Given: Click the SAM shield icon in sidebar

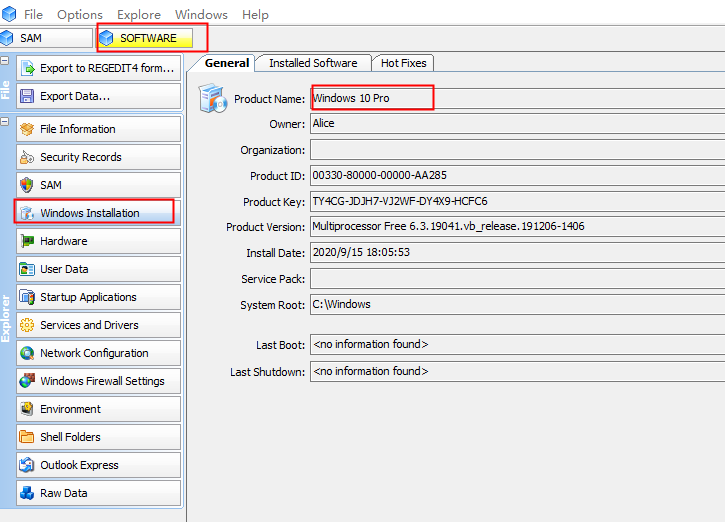Looking at the screenshot, I should coord(27,185).
